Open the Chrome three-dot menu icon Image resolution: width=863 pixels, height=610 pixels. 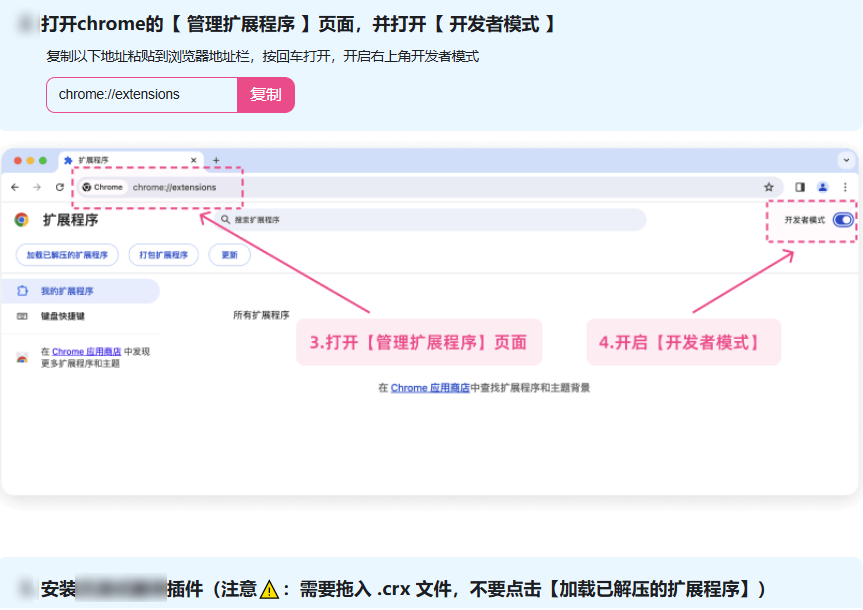[x=845, y=187]
